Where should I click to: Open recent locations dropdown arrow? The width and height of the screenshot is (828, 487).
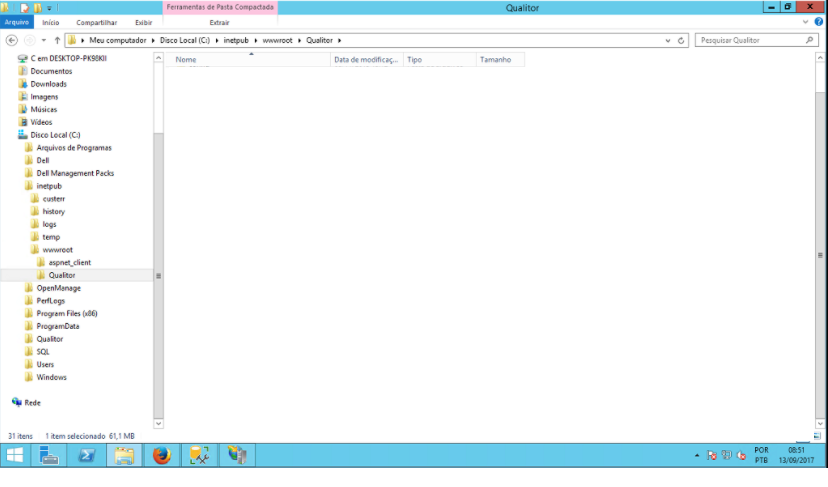click(44, 40)
